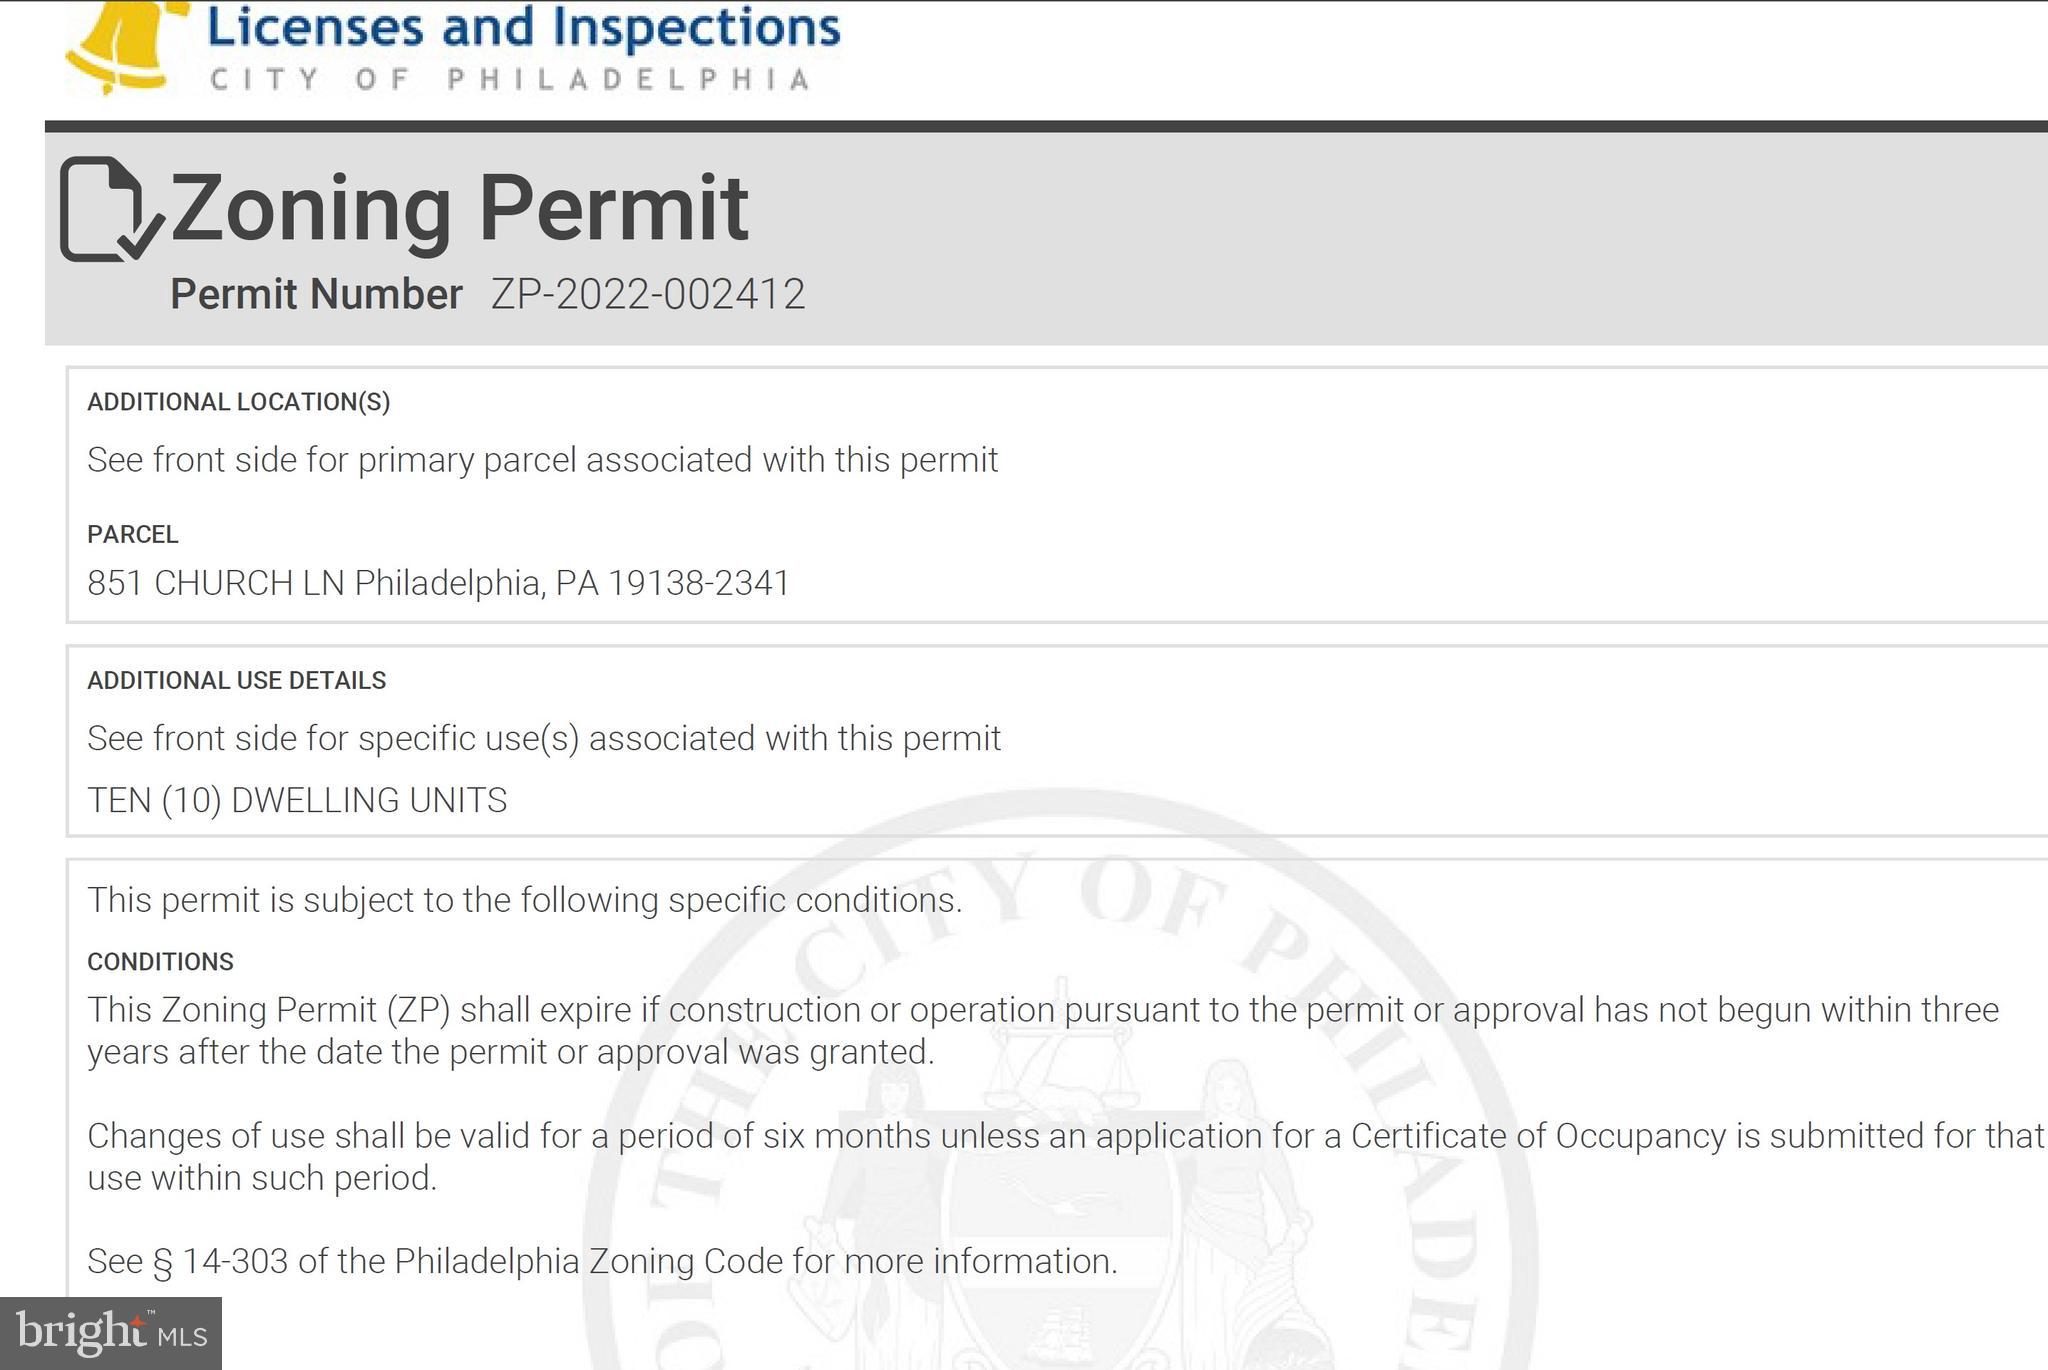
Task: Click the specific use(s) front side note
Action: pyautogui.click(x=544, y=739)
